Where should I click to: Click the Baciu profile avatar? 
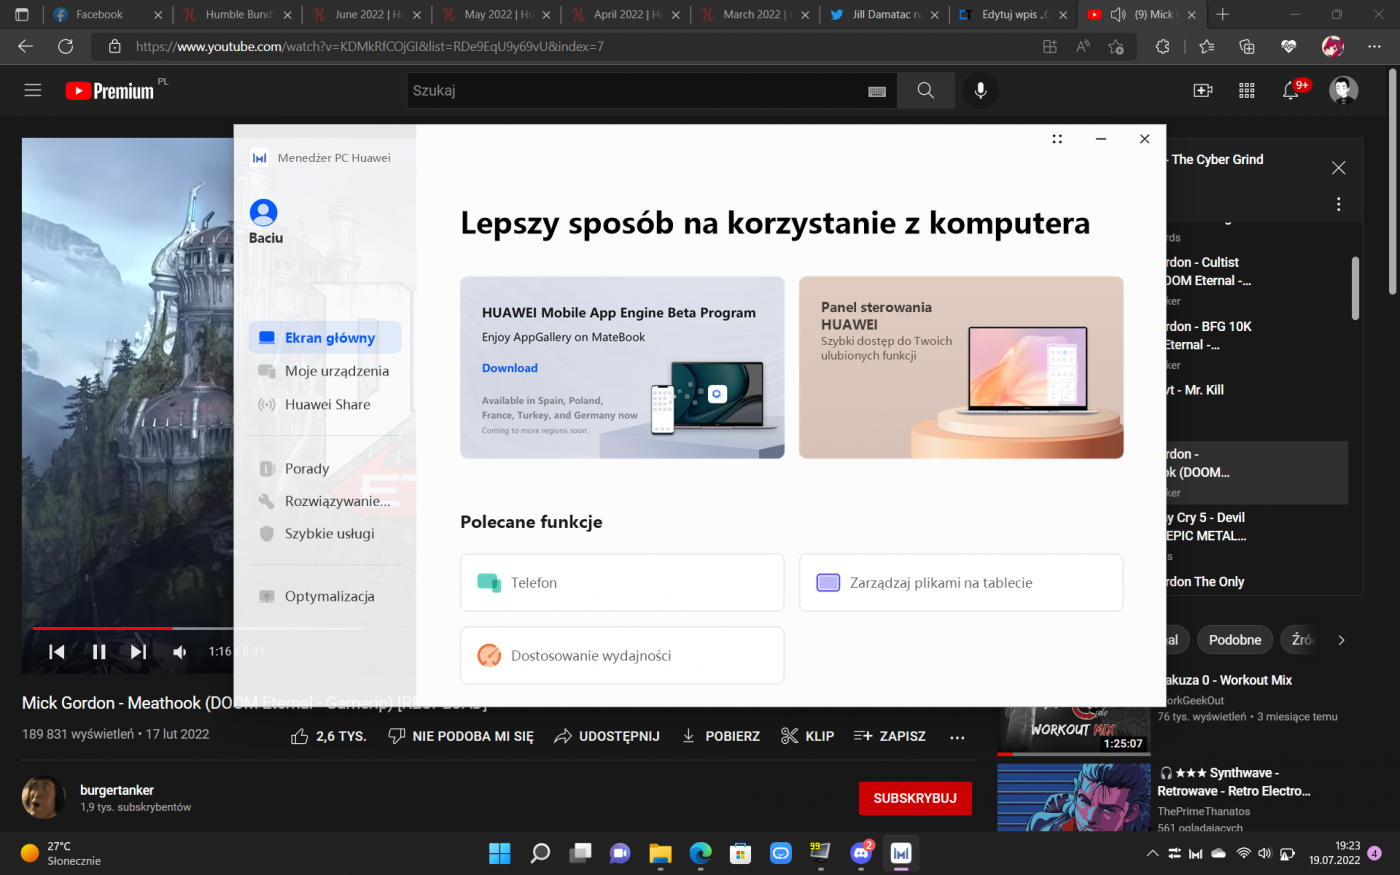click(264, 212)
